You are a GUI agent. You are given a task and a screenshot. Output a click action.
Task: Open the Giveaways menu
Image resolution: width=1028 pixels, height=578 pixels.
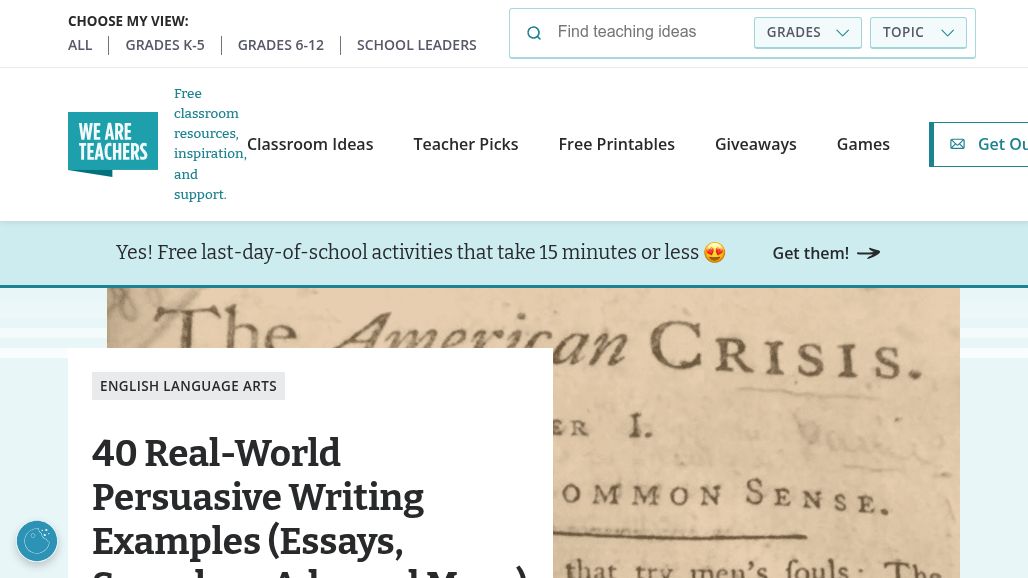[x=756, y=144]
